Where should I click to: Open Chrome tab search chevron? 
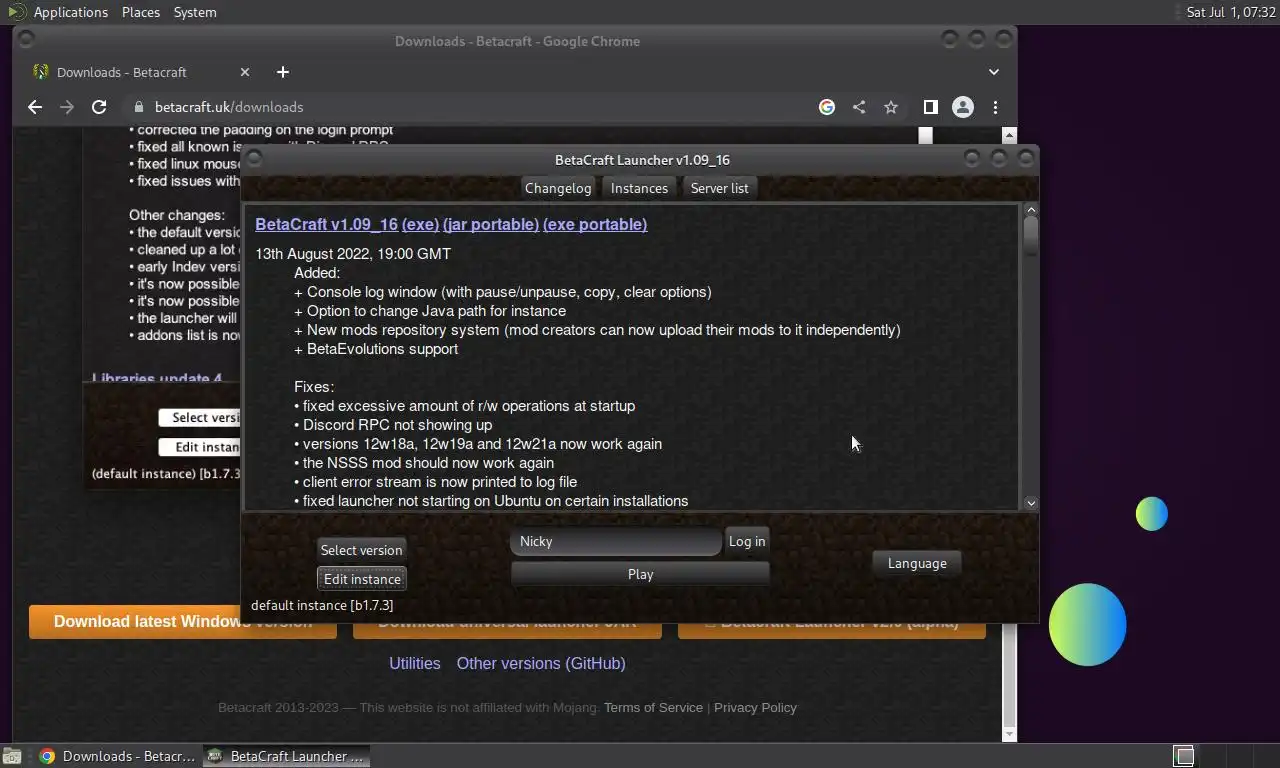994,72
